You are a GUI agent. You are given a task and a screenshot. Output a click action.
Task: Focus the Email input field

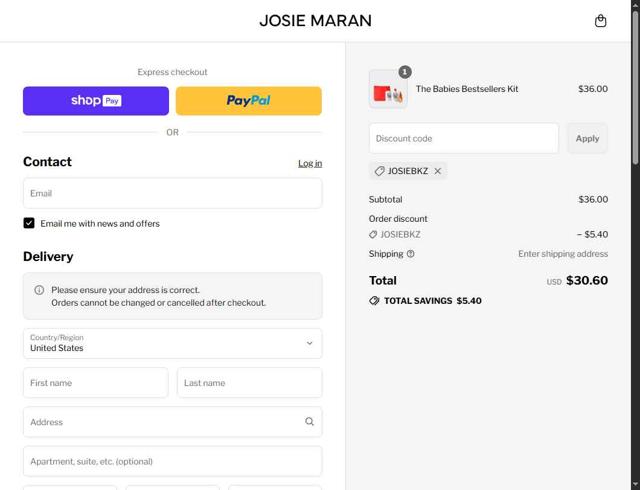pos(173,193)
